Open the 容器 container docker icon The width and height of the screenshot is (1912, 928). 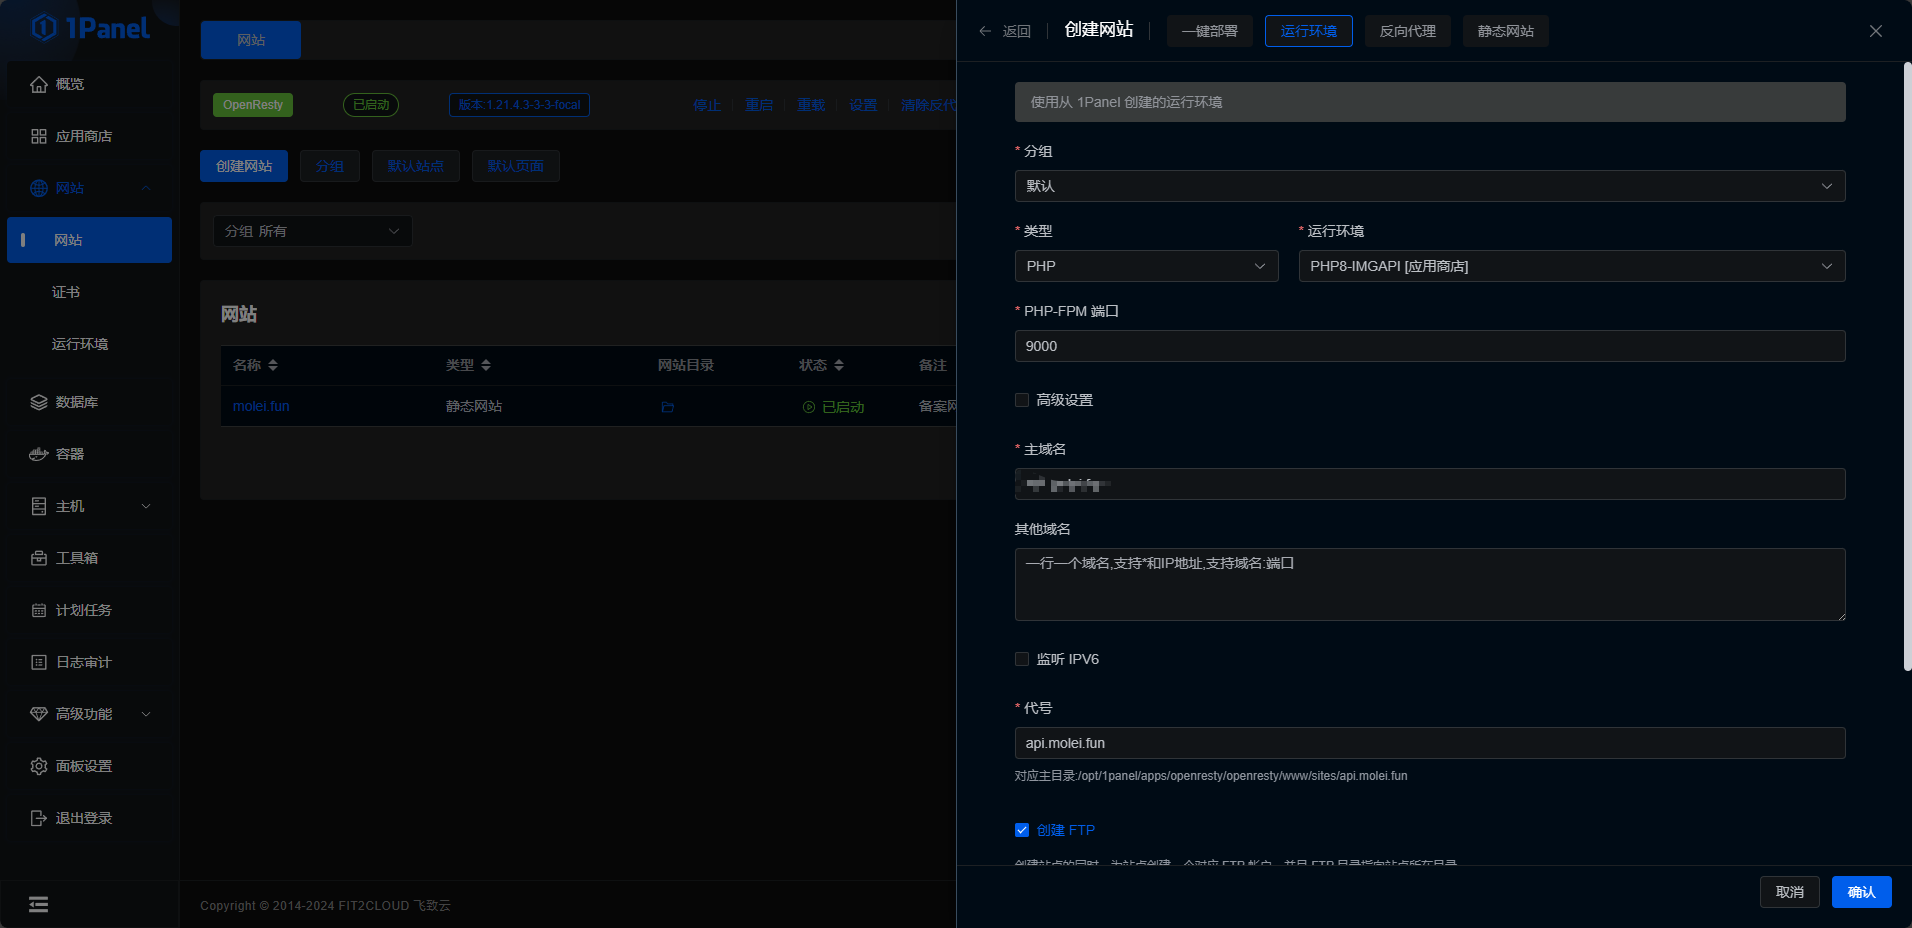tap(39, 454)
